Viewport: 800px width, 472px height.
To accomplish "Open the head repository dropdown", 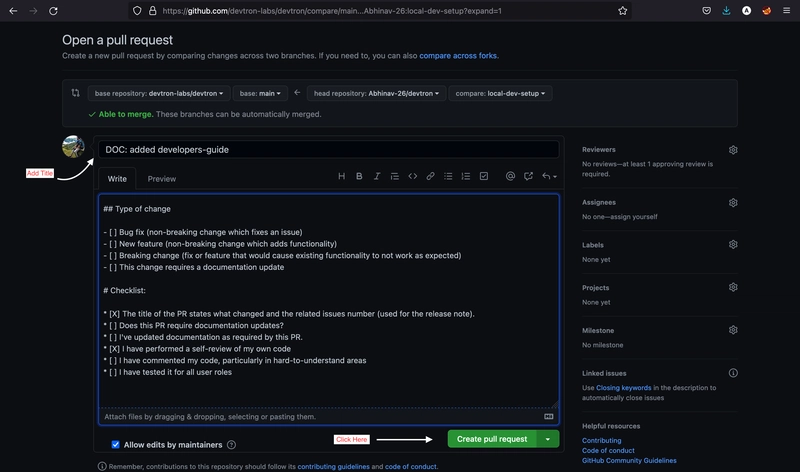I will pos(375,93).
